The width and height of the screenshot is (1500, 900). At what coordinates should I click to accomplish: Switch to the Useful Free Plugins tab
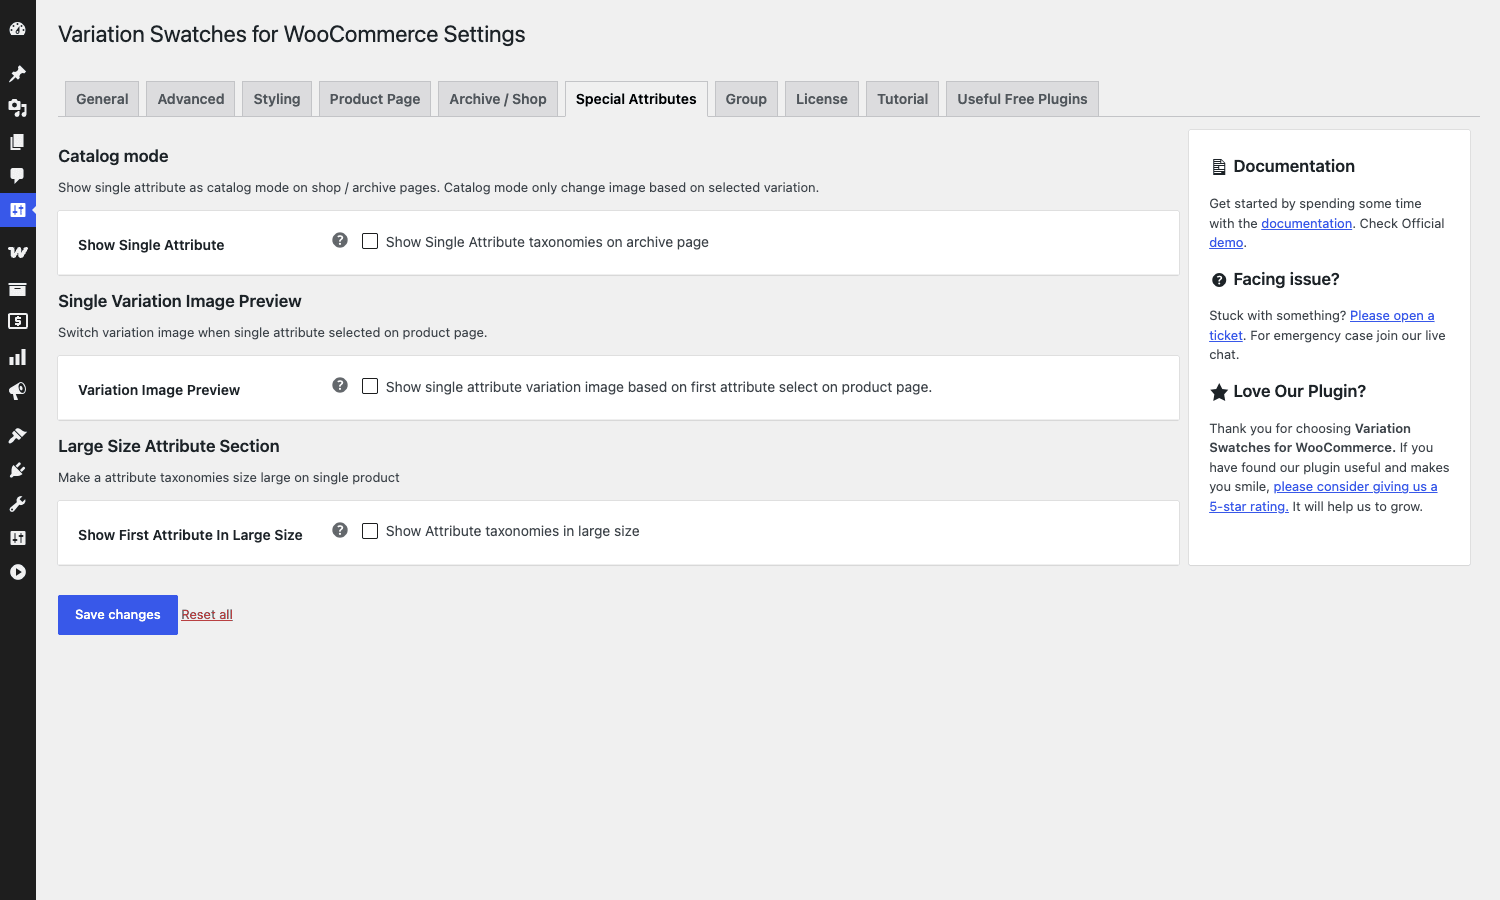pyautogui.click(x=1022, y=99)
